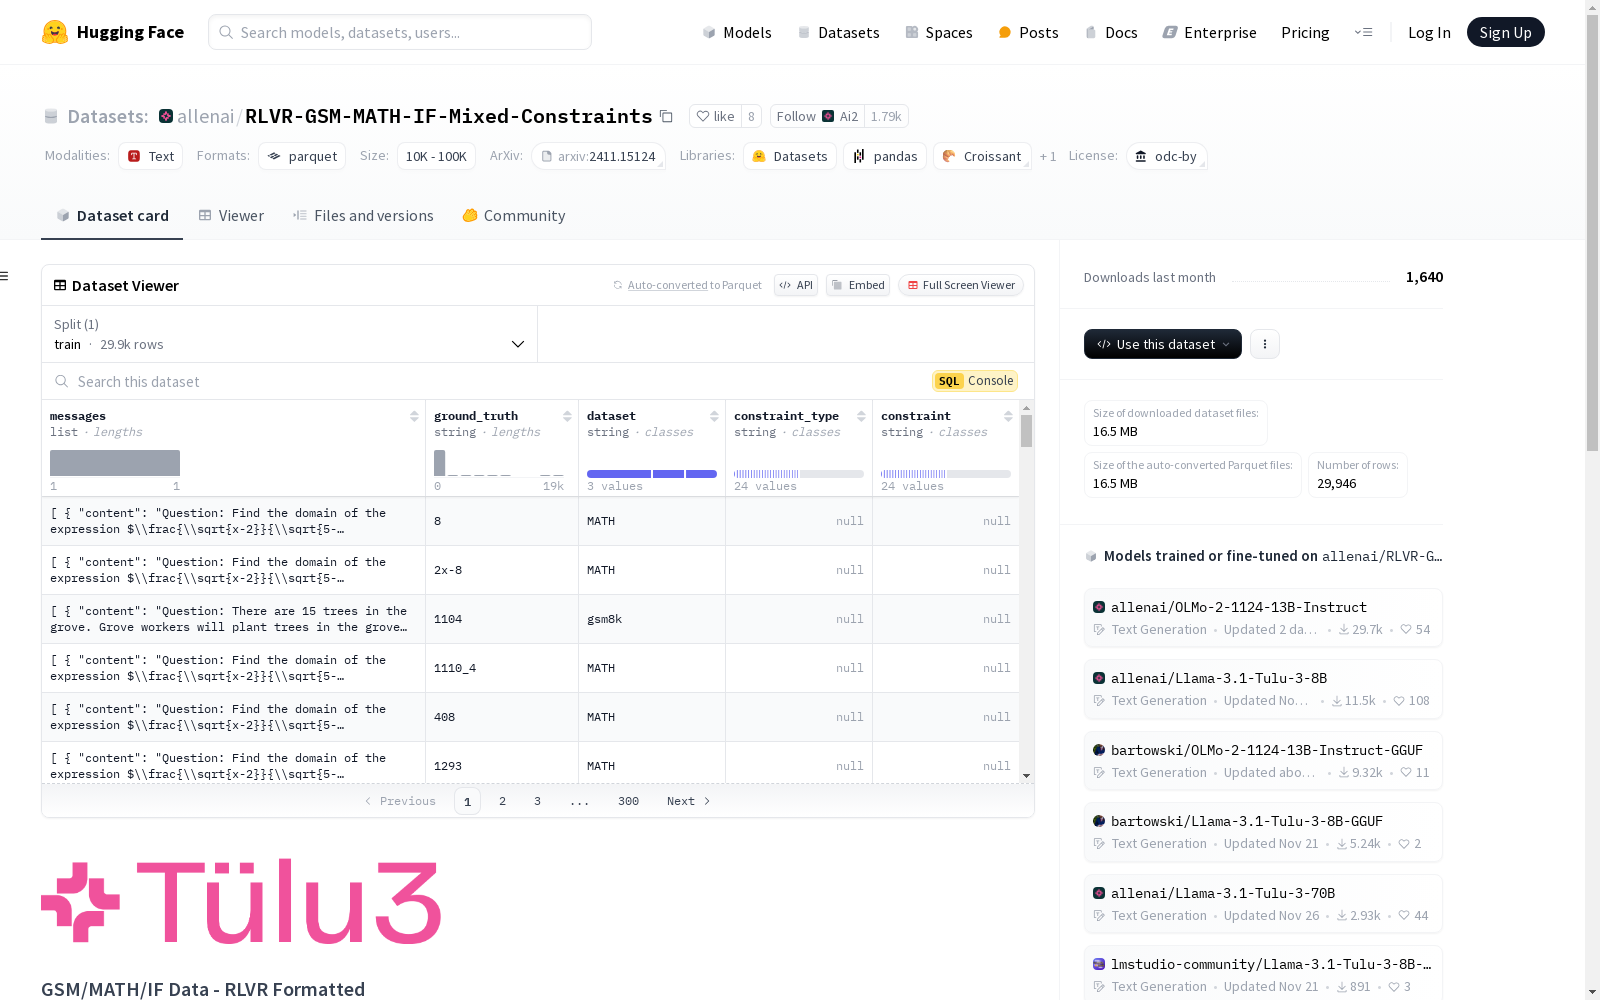Open the Full Screen Viewer

click(x=961, y=285)
